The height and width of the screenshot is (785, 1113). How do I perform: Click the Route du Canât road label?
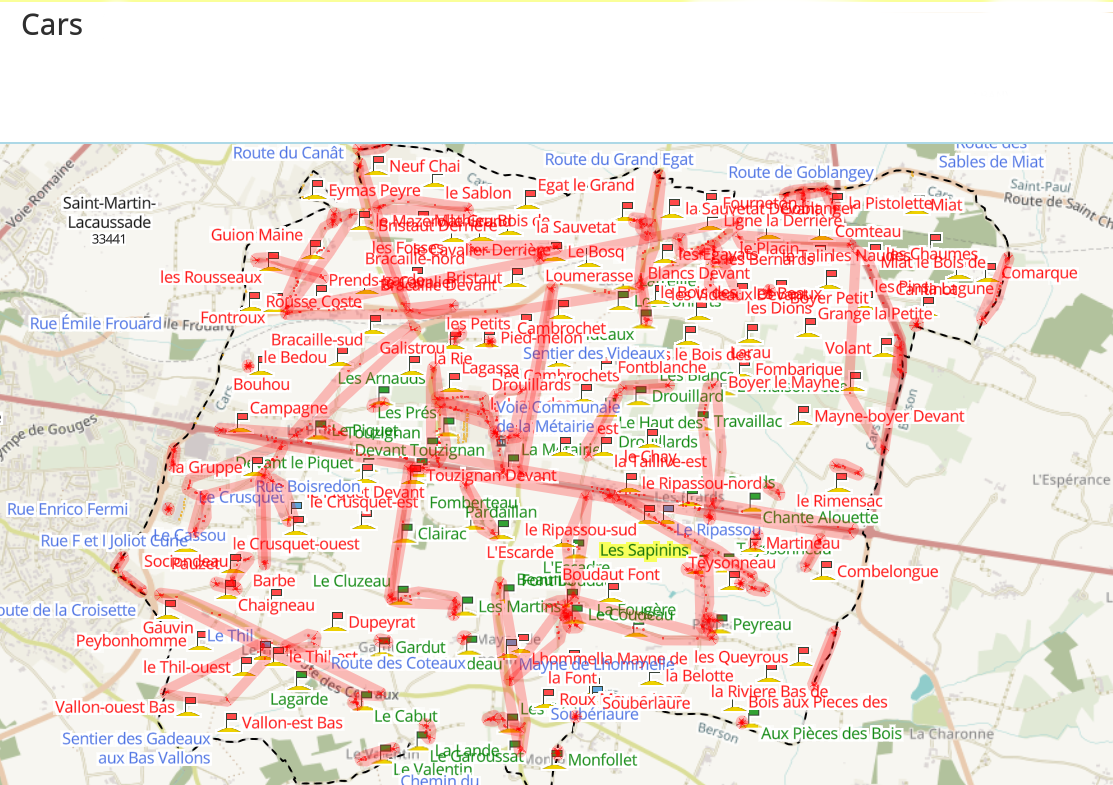point(288,153)
